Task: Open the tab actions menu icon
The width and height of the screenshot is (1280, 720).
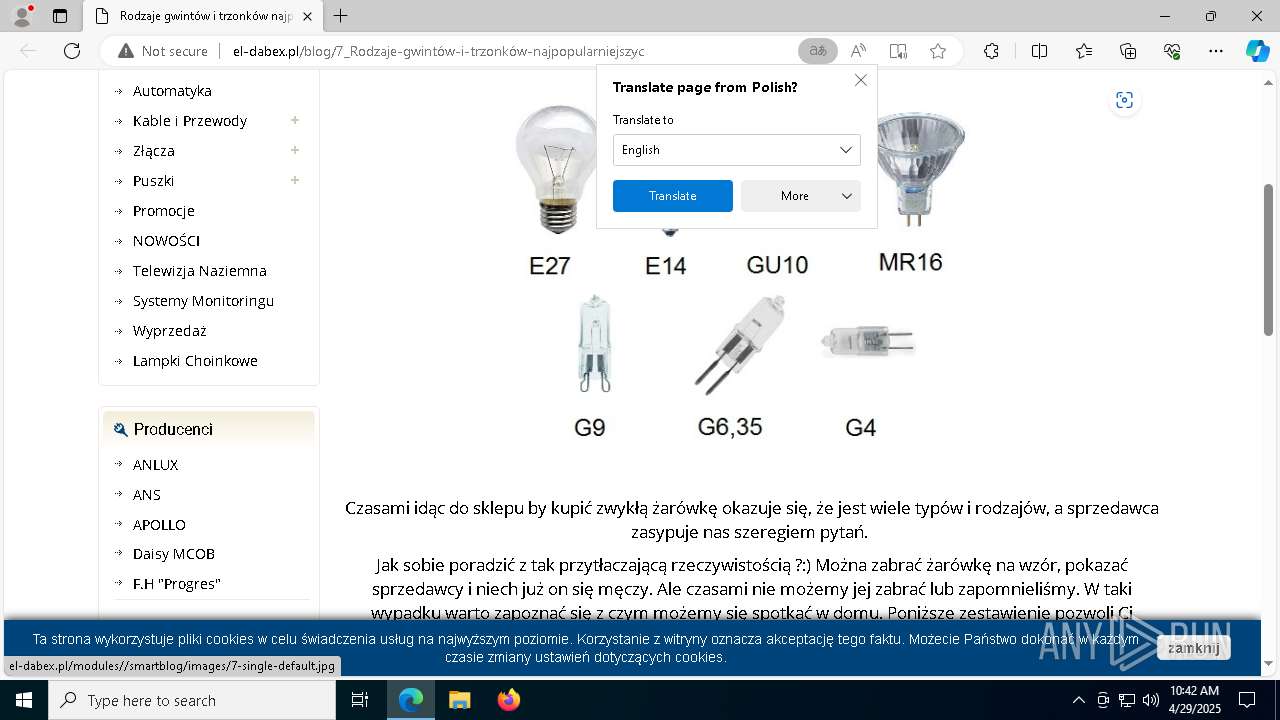Action: click(x=60, y=16)
